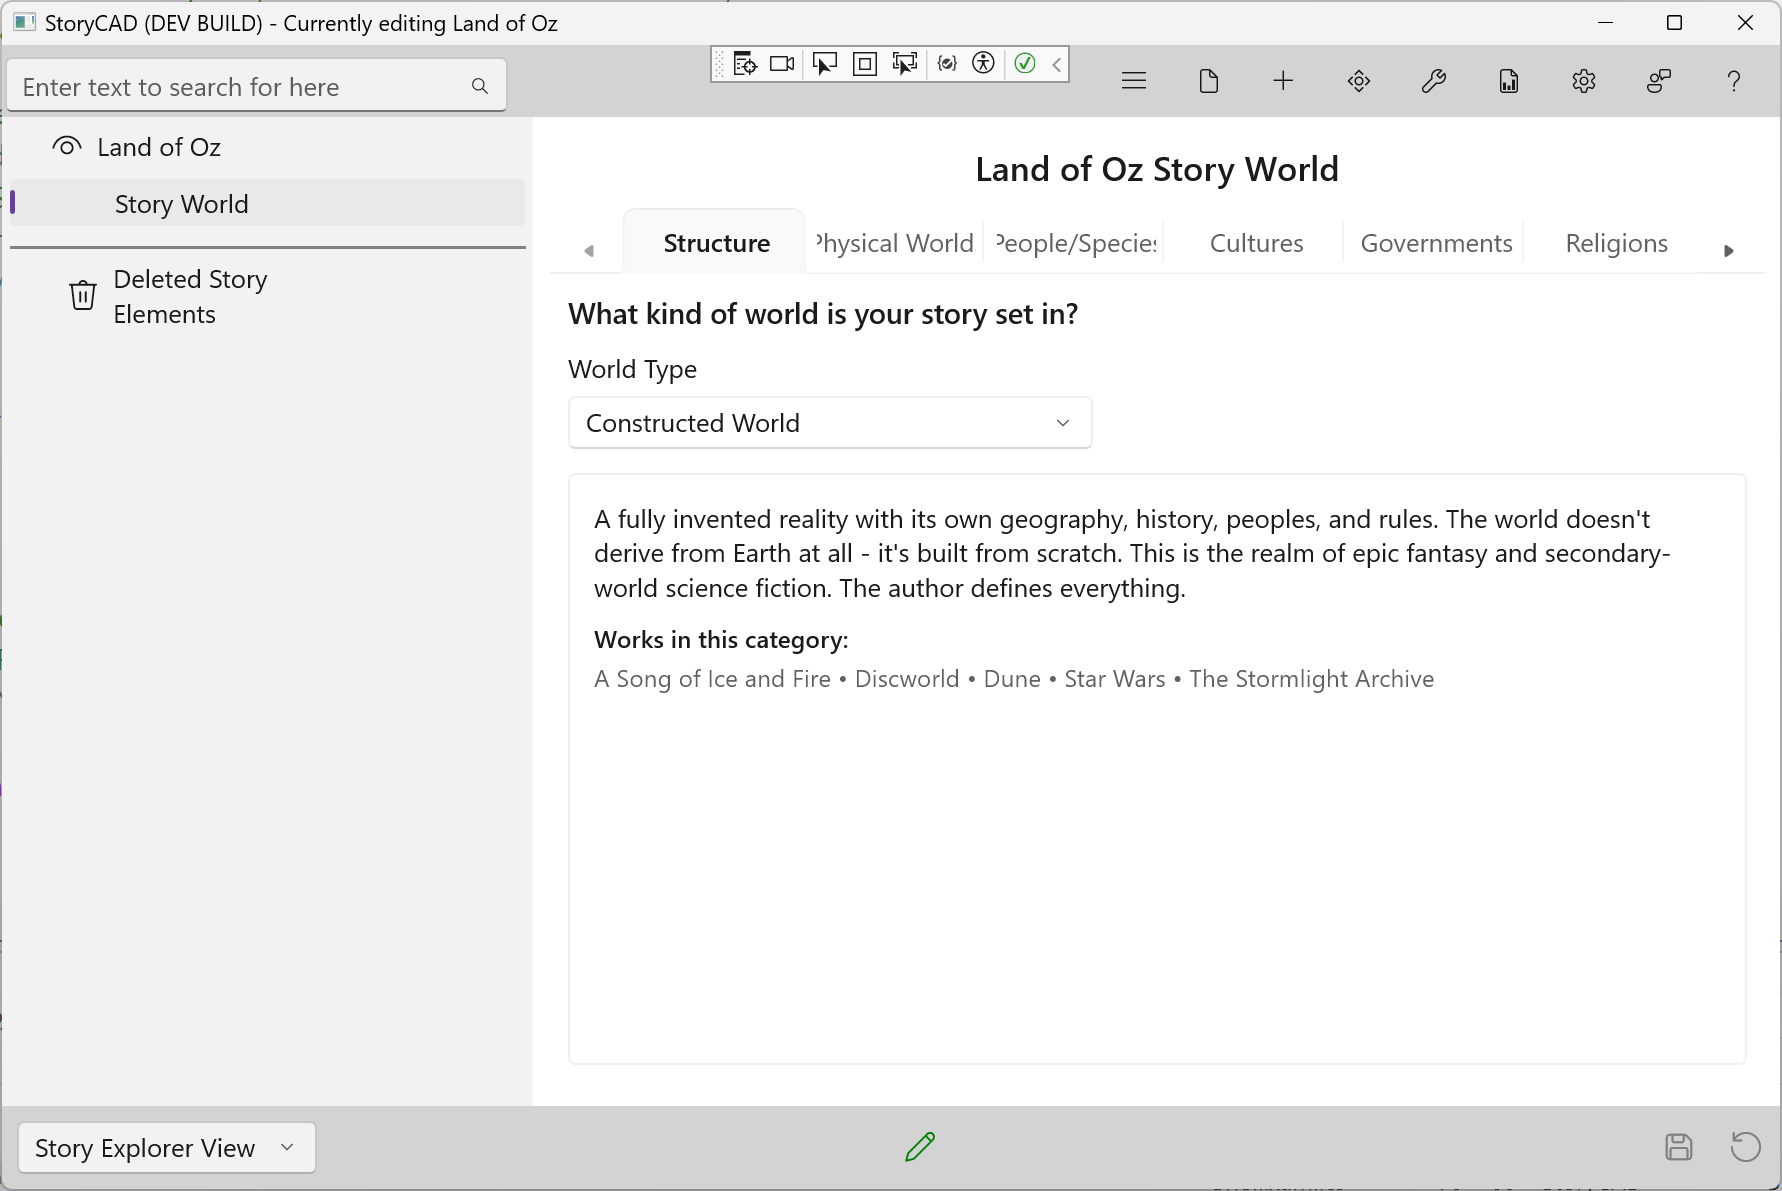This screenshot has width=1782, height=1191.
Task: Open the Story Explorer View dropdown
Action: click(x=166, y=1148)
